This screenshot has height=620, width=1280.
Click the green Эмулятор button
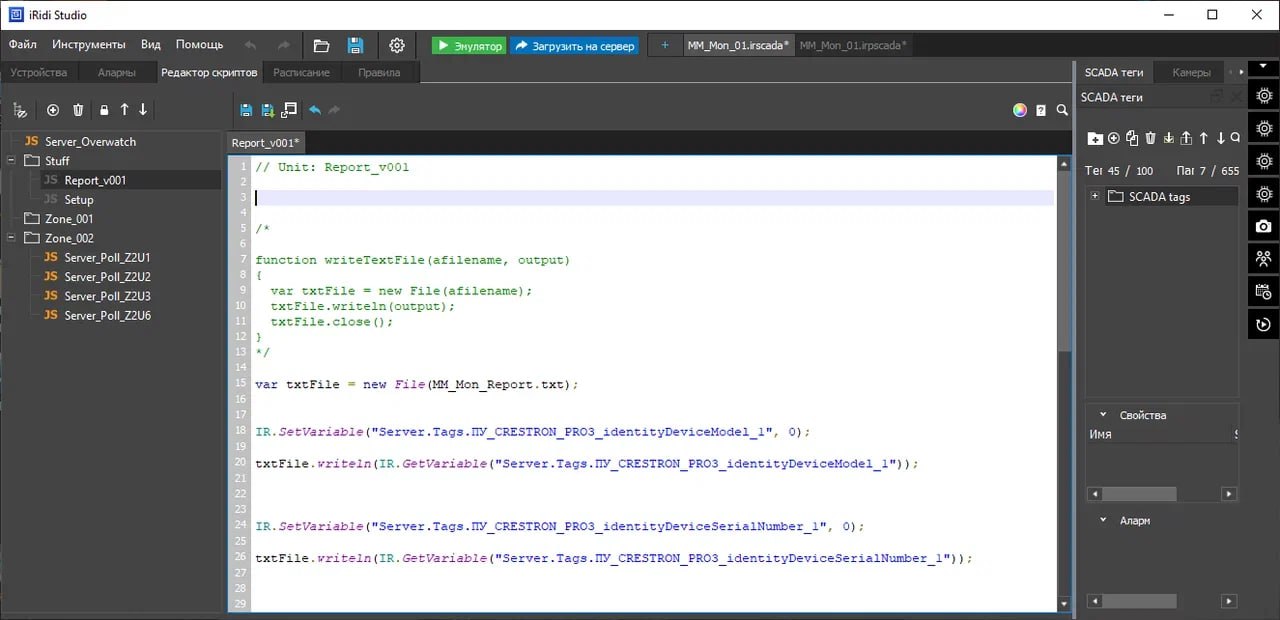(469, 46)
